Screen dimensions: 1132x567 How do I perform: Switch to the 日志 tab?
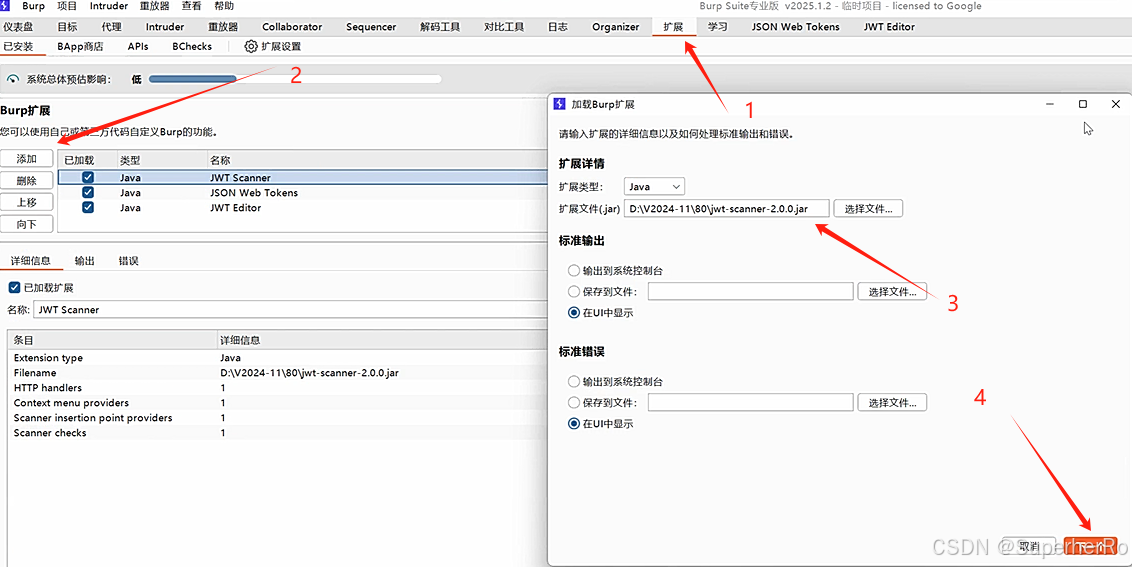click(557, 27)
